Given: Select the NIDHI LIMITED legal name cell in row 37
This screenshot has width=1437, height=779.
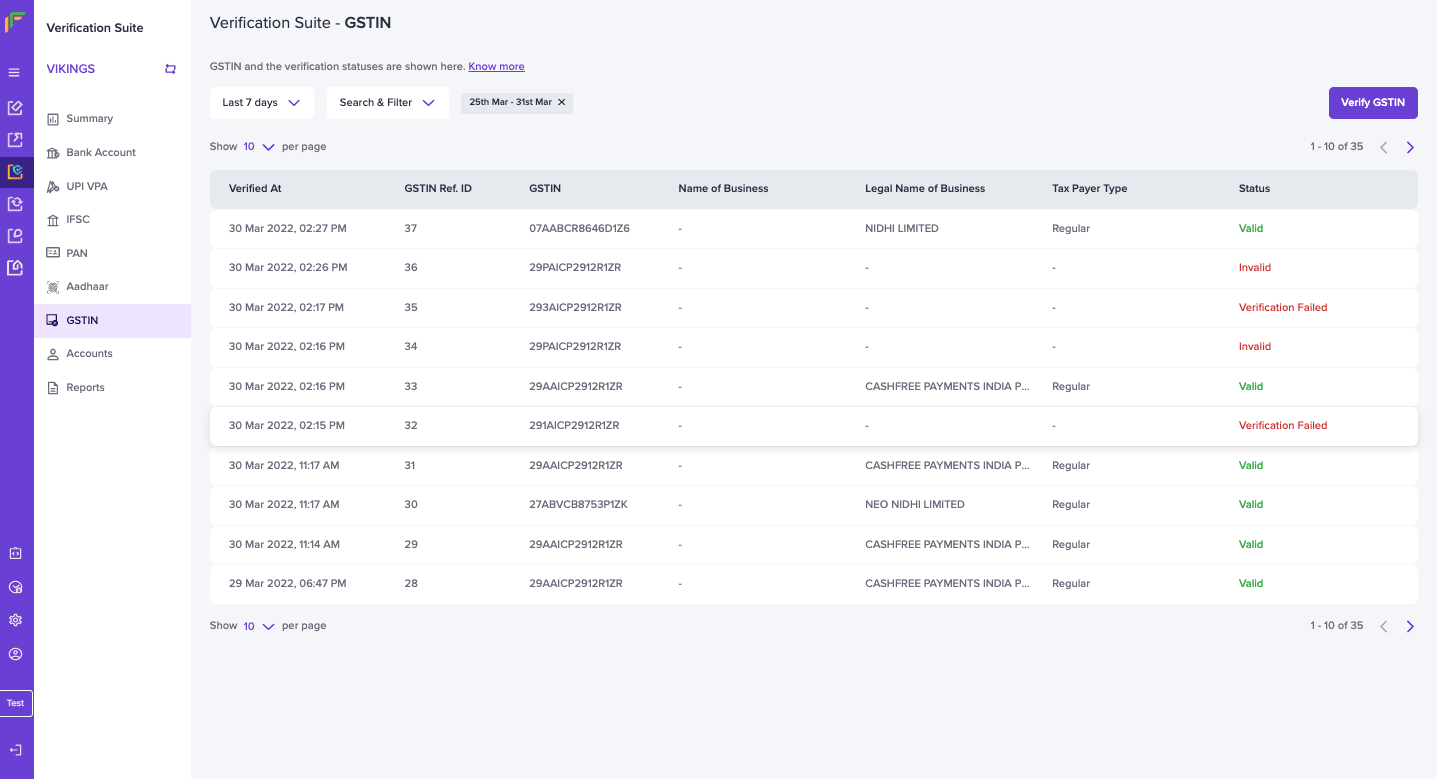Looking at the screenshot, I should [x=902, y=229].
